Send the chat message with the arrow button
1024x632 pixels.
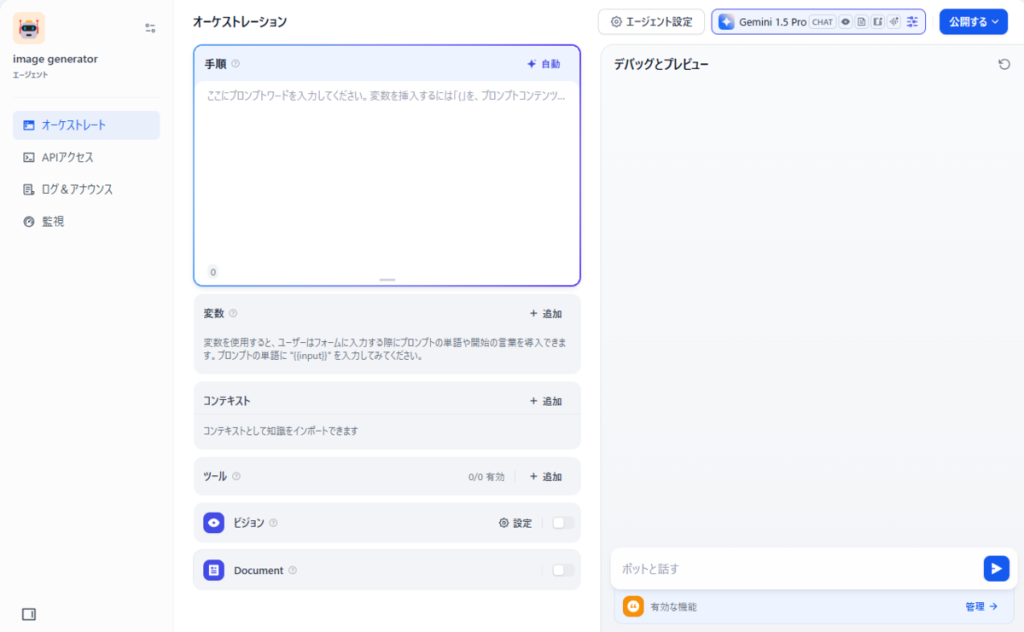click(995, 568)
